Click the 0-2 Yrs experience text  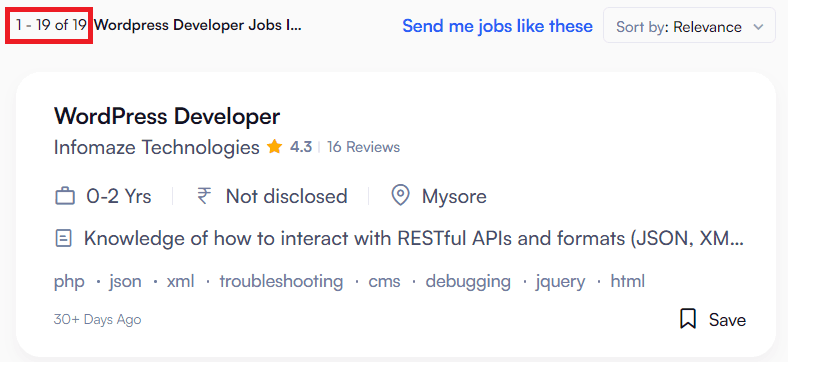(119, 196)
